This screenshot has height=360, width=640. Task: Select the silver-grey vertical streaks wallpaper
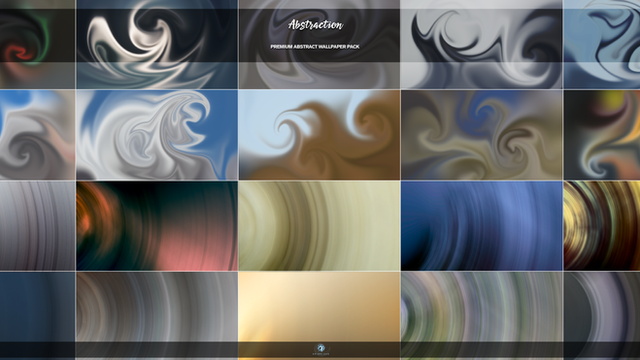coord(37,226)
